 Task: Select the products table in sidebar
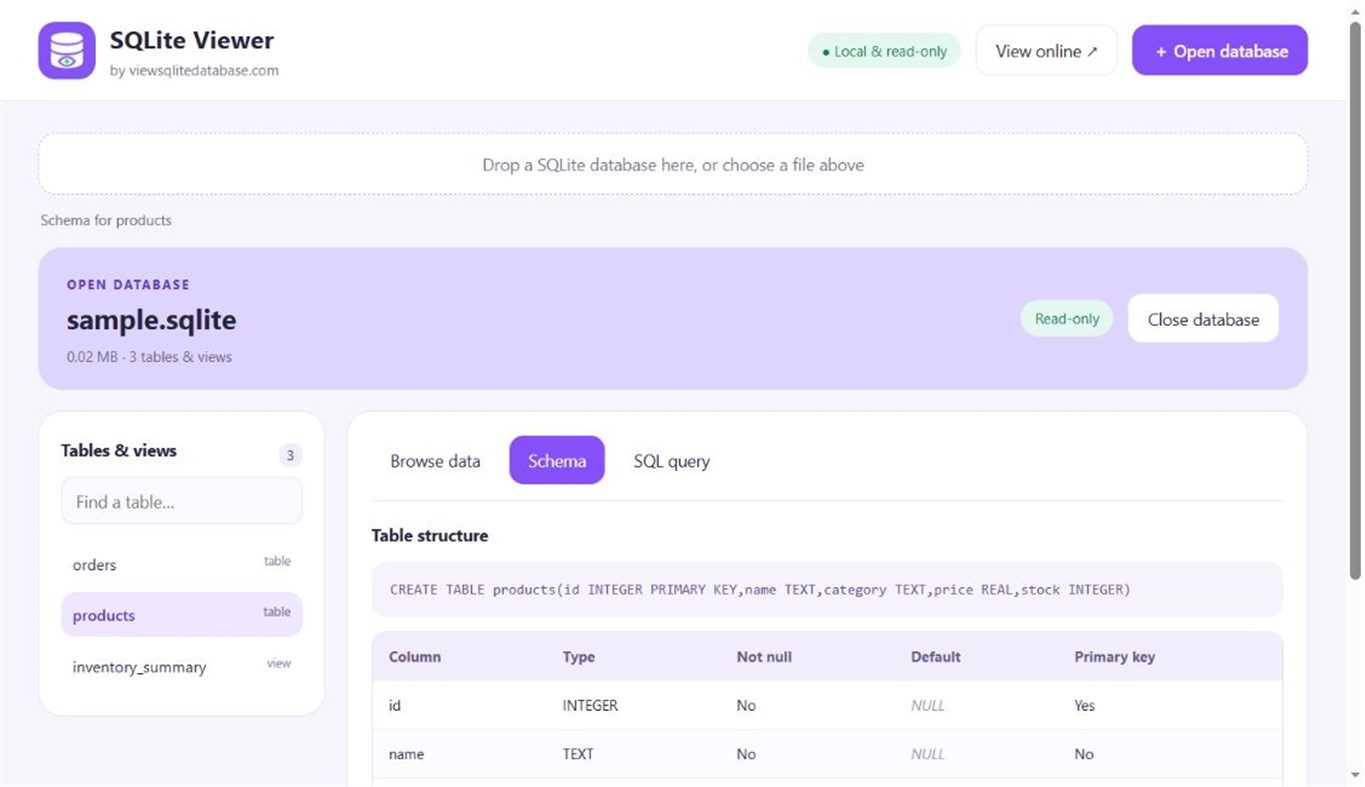click(x=181, y=615)
